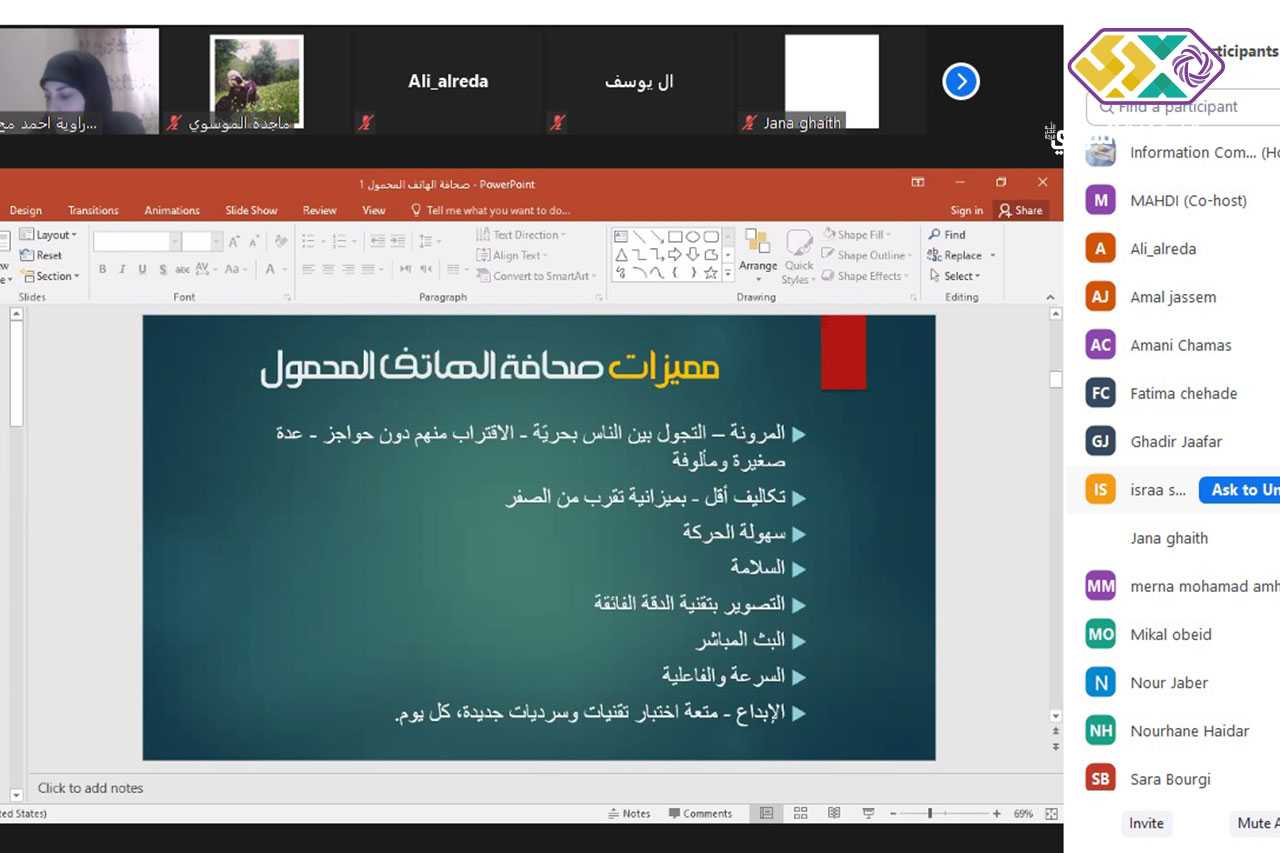The image size is (1280, 853).
Task: Show next video participants with arrow
Action: click(x=960, y=81)
